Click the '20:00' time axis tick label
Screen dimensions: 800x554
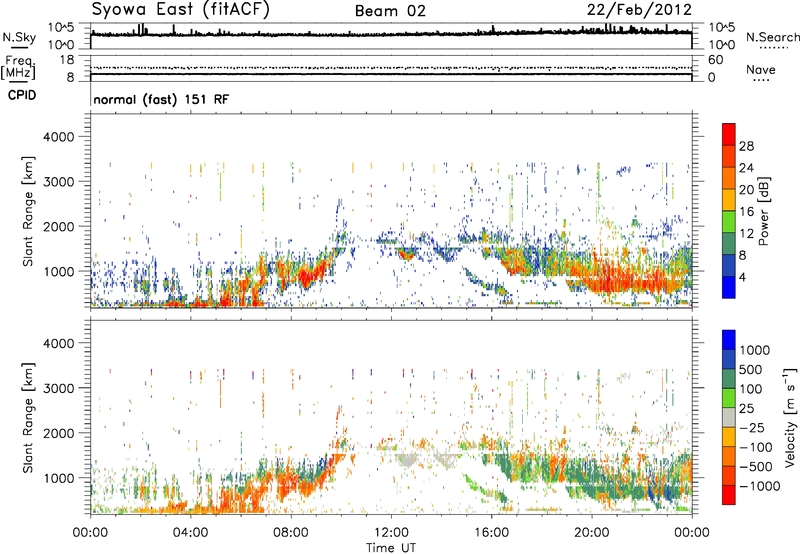592,533
